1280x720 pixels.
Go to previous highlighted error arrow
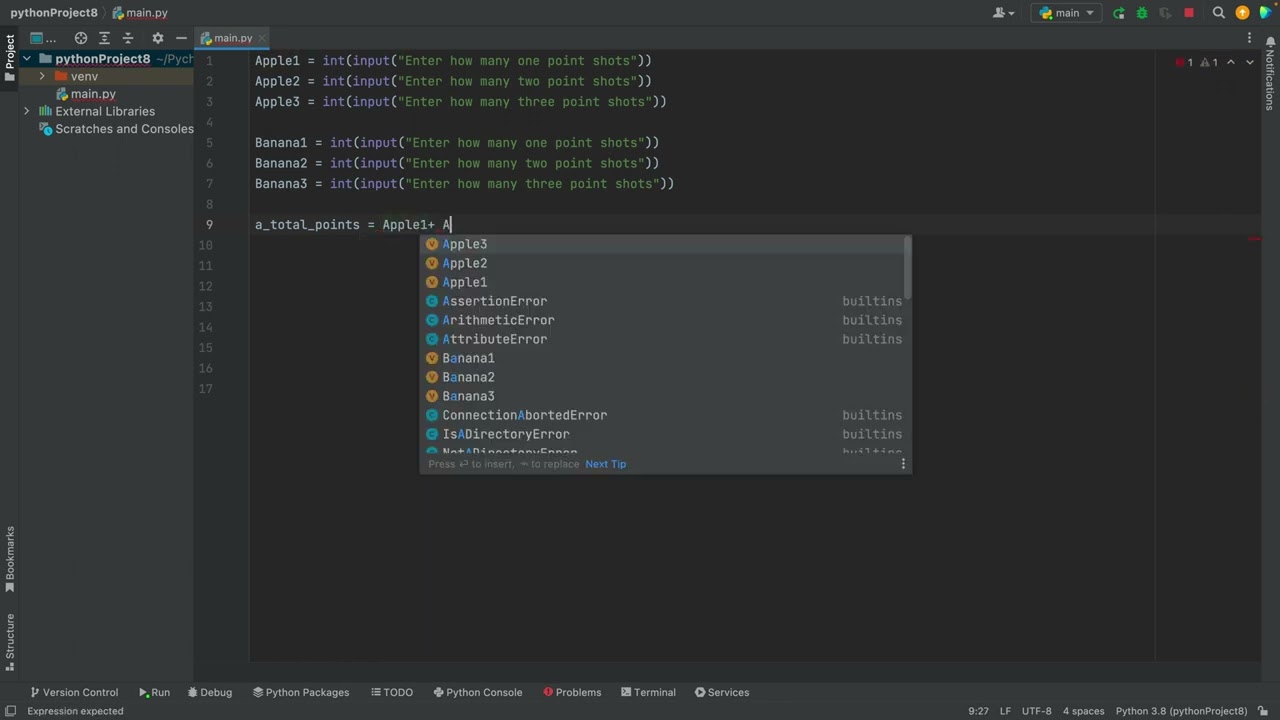pyautogui.click(x=1231, y=62)
